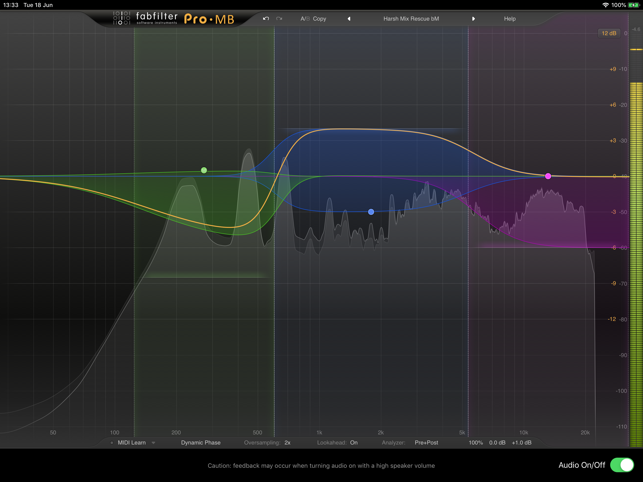Click the blue band range bar near +4 dB
Screen dimensions: 643x482
[371, 129]
